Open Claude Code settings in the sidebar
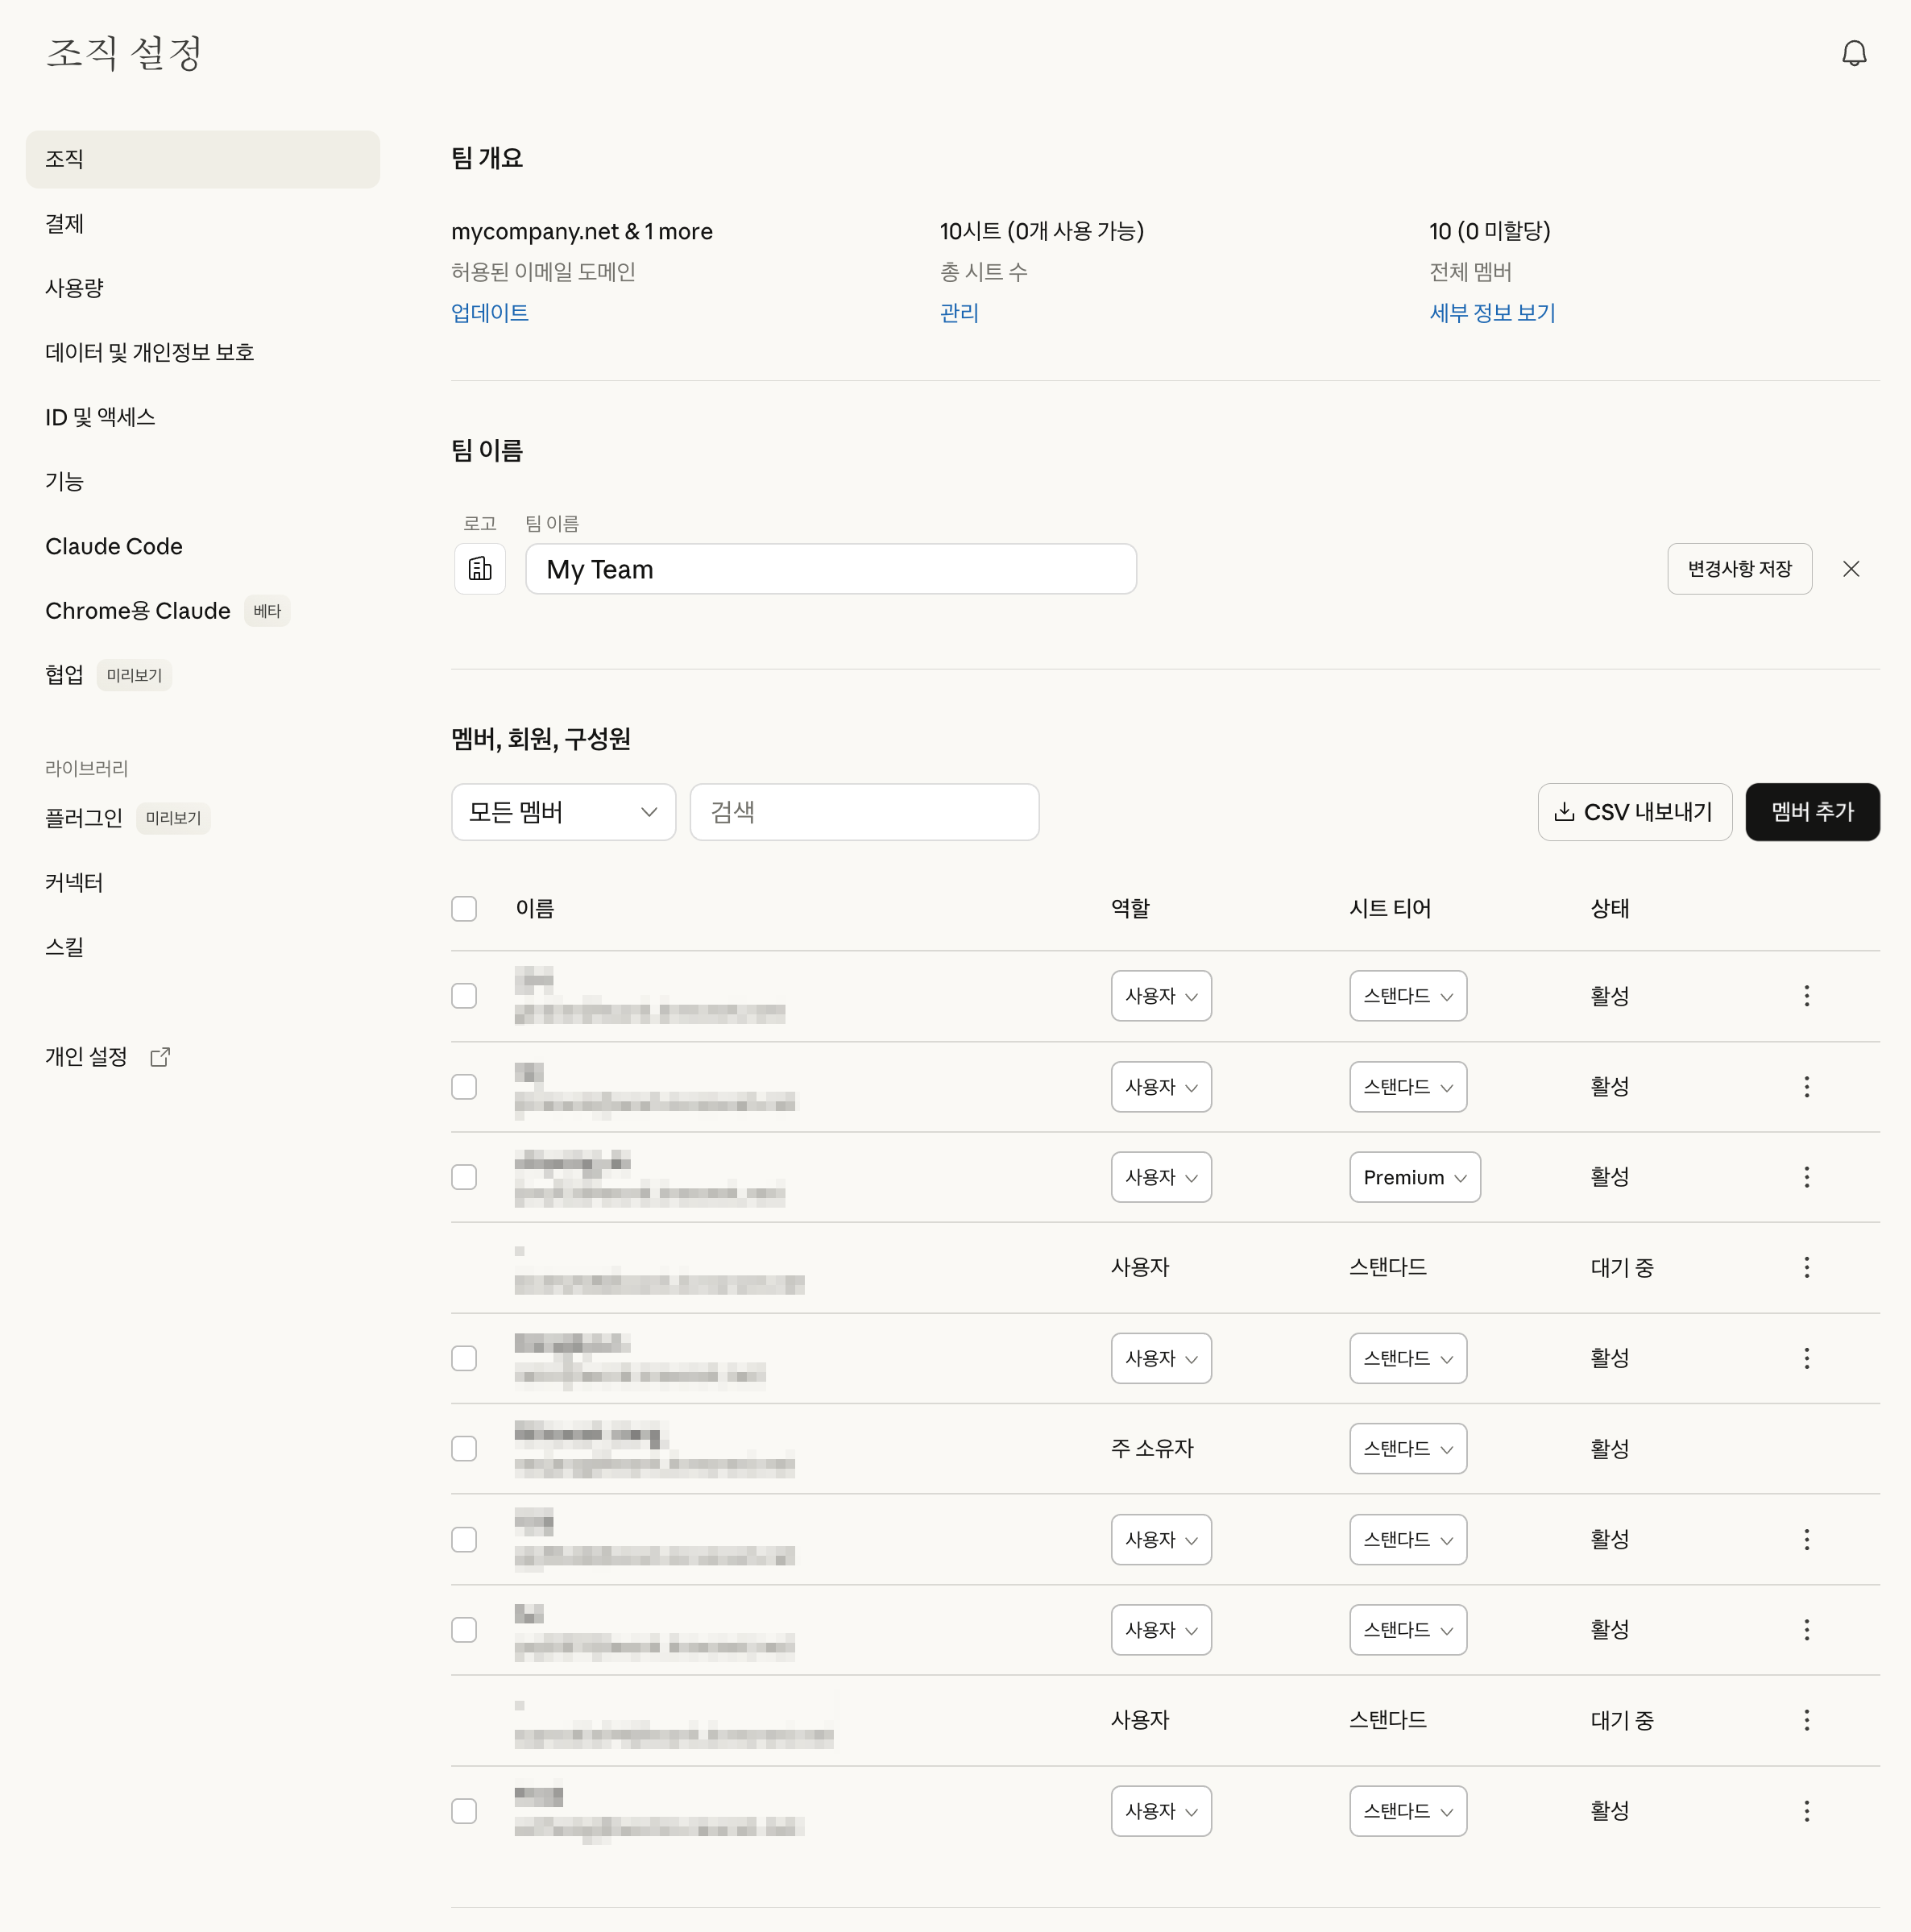The image size is (1911, 1932). pyautogui.click(x=114, y=547)
